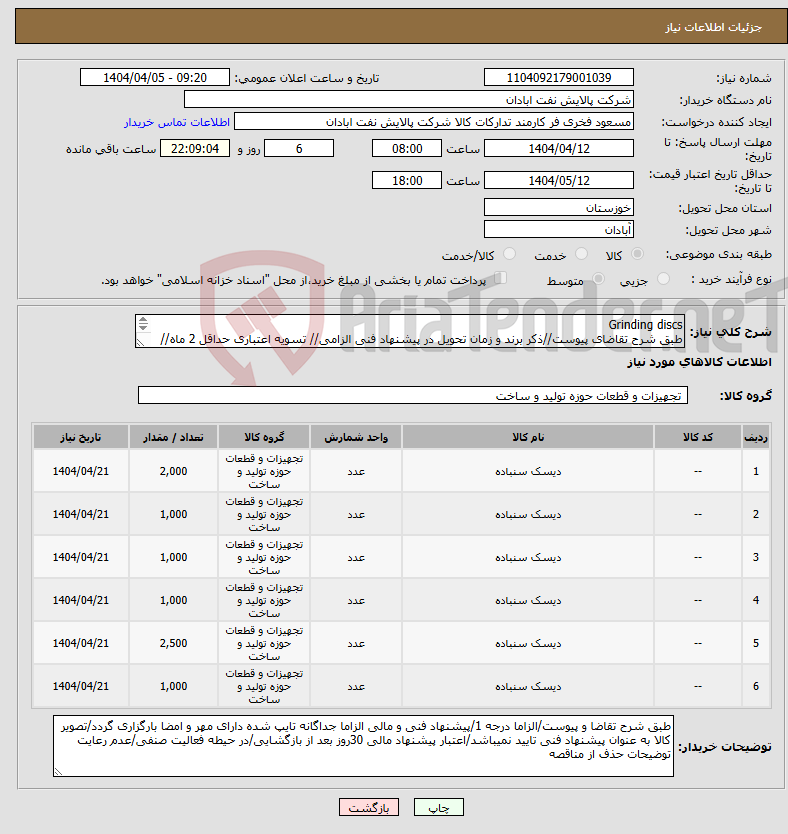
Task: Click quantity 2,000 in row 1
Action: point(173,471)
